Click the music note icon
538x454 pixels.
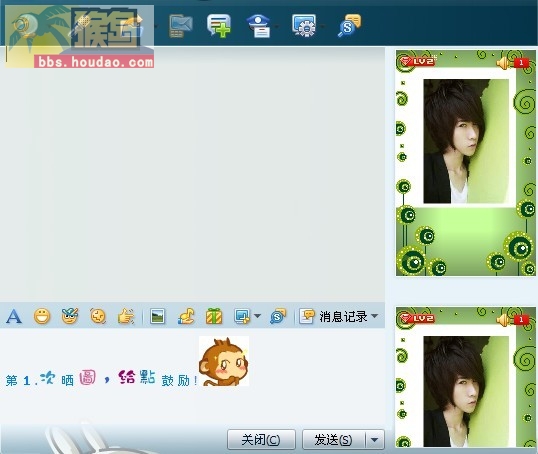[x=186, y=316]
